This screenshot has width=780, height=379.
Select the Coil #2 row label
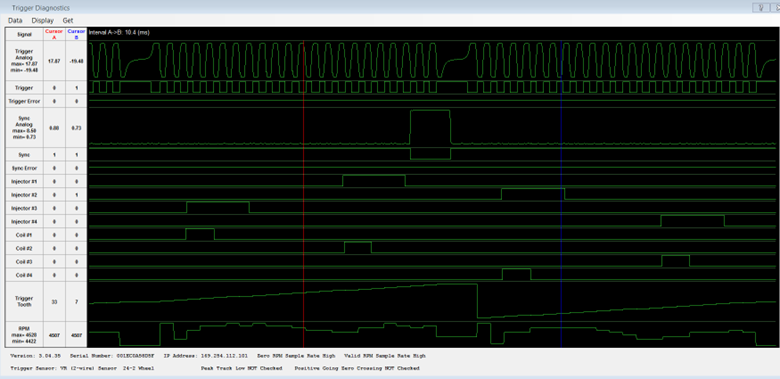coord(24,248)
